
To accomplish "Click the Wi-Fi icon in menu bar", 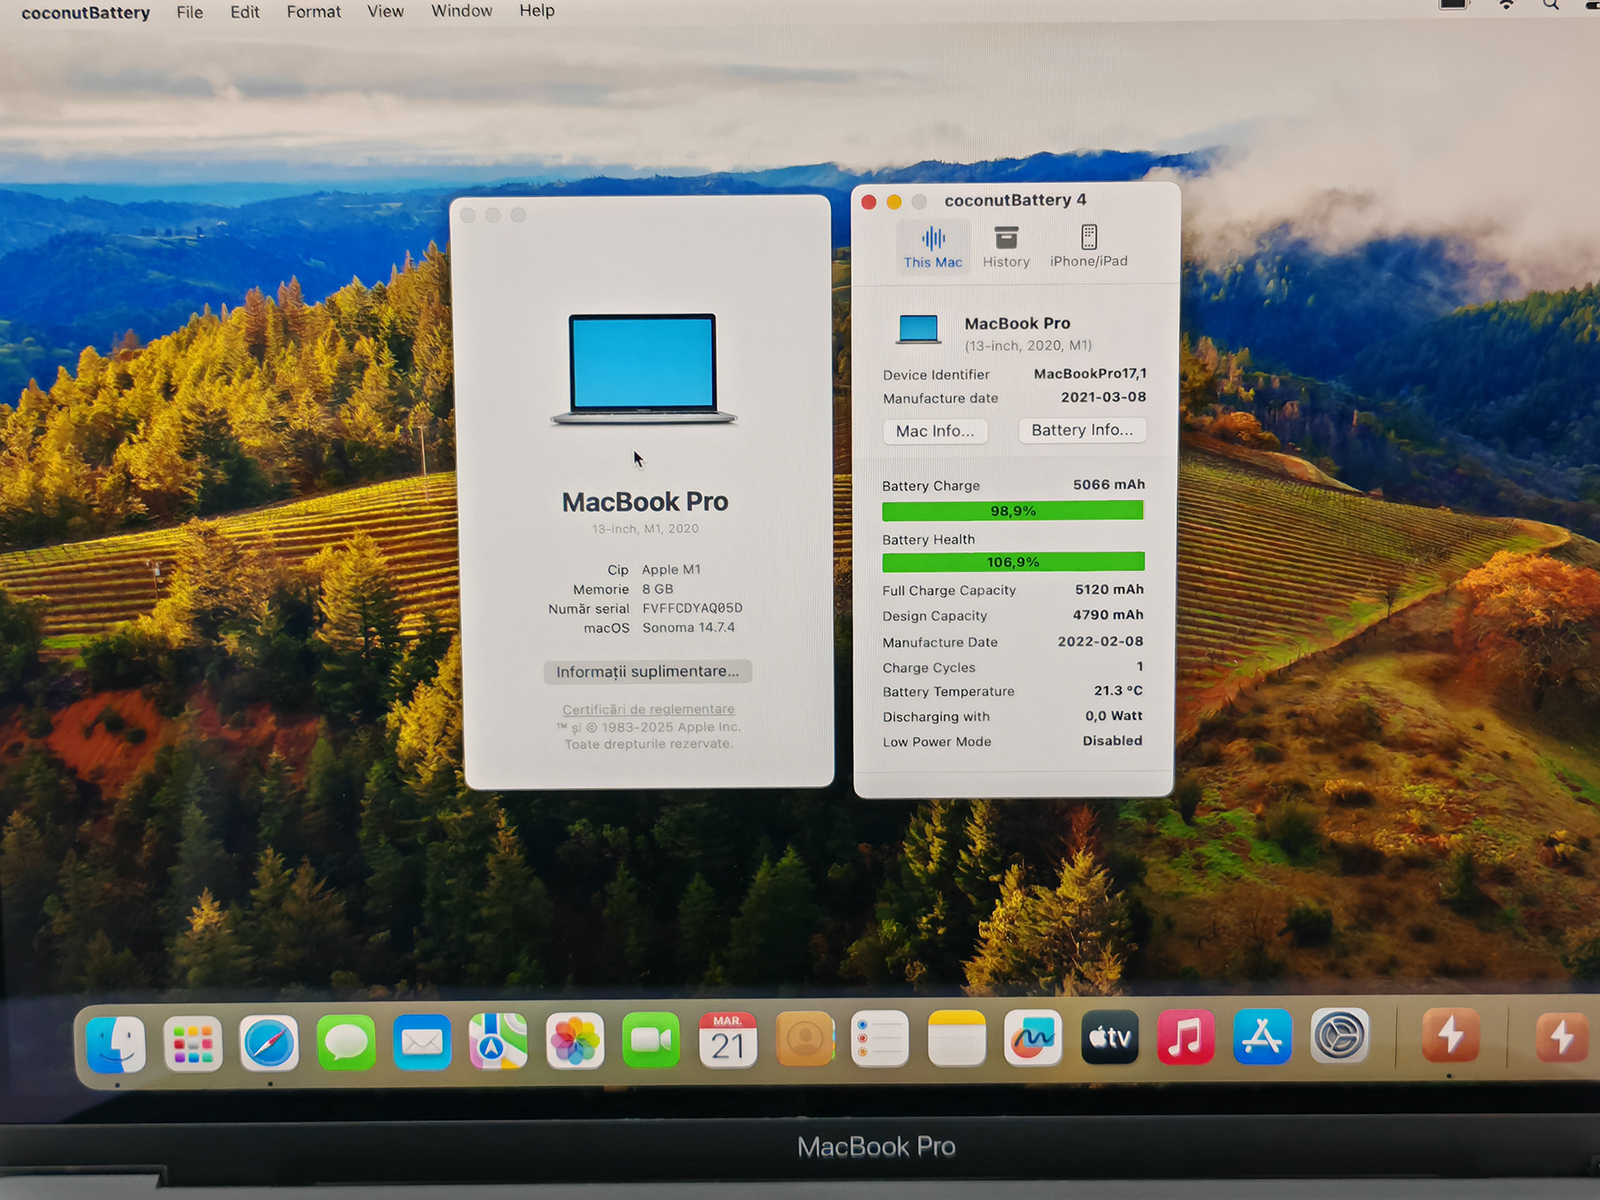I will pos(1506,5).
